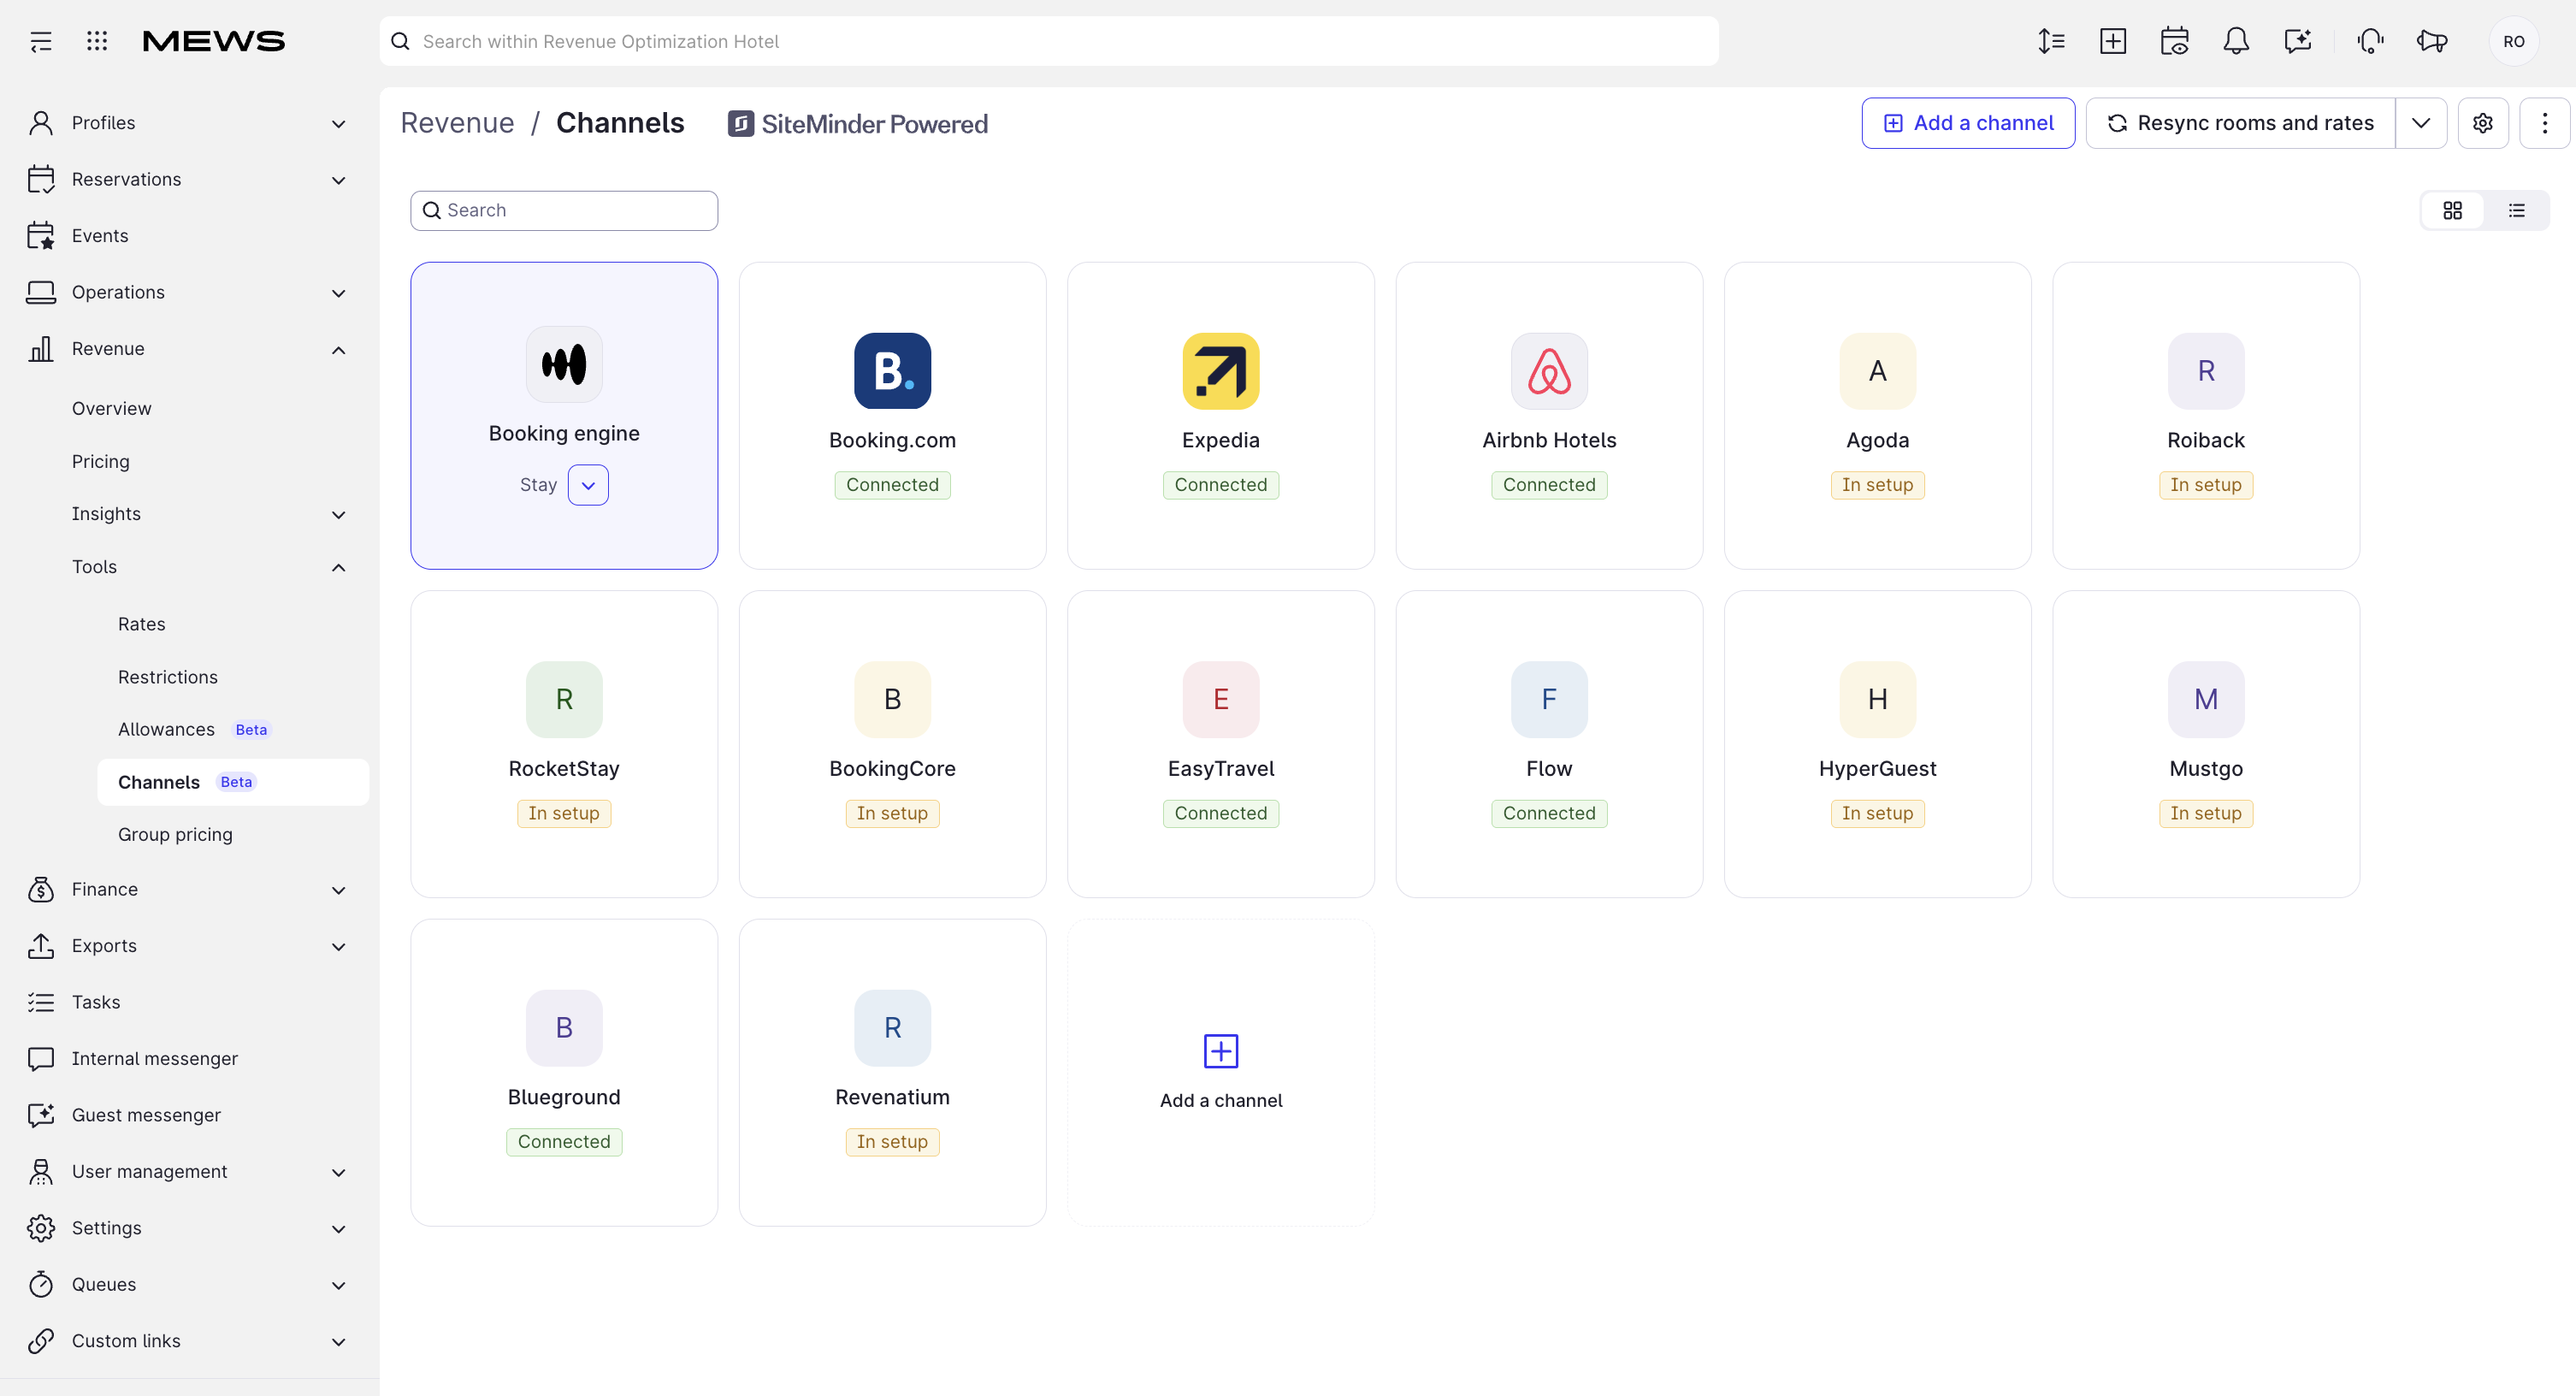Click the SiteMinder Powered badge
This screenshot has width=2576, height=1396.
857,124
